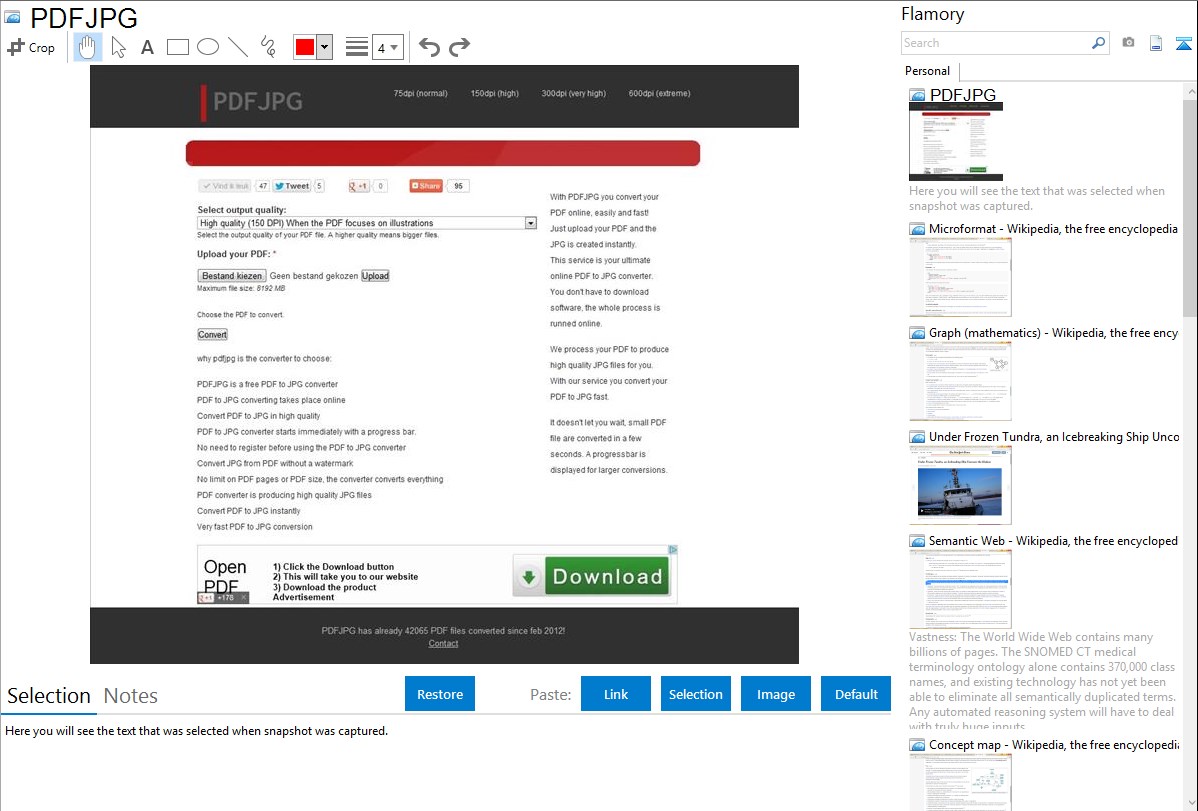Choose the straight line tool
Viewport: 1198px width, 811px height.
[x=238, y=47]
